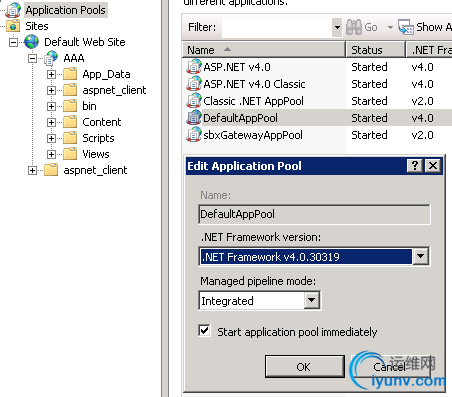452x397 pixels.
Task: Click the Go filter button
Action: [x=362, y=27]
